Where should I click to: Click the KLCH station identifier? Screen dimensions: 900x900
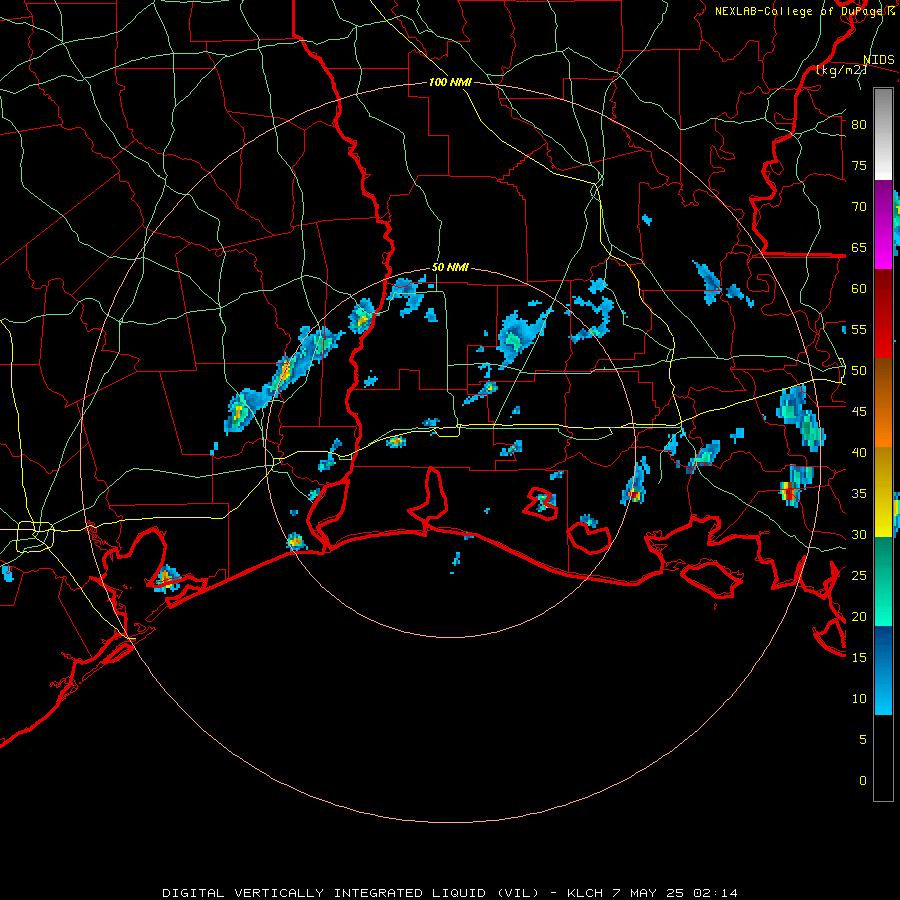[584, 893]
